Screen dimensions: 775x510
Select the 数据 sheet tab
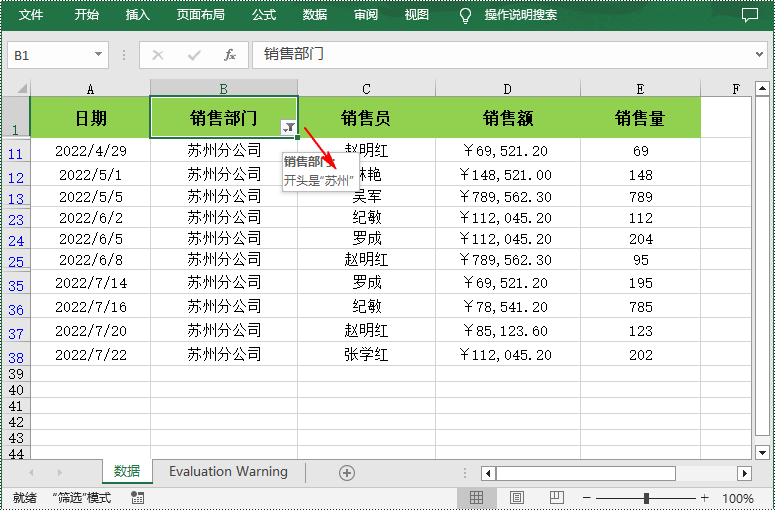tap(127, 471)
